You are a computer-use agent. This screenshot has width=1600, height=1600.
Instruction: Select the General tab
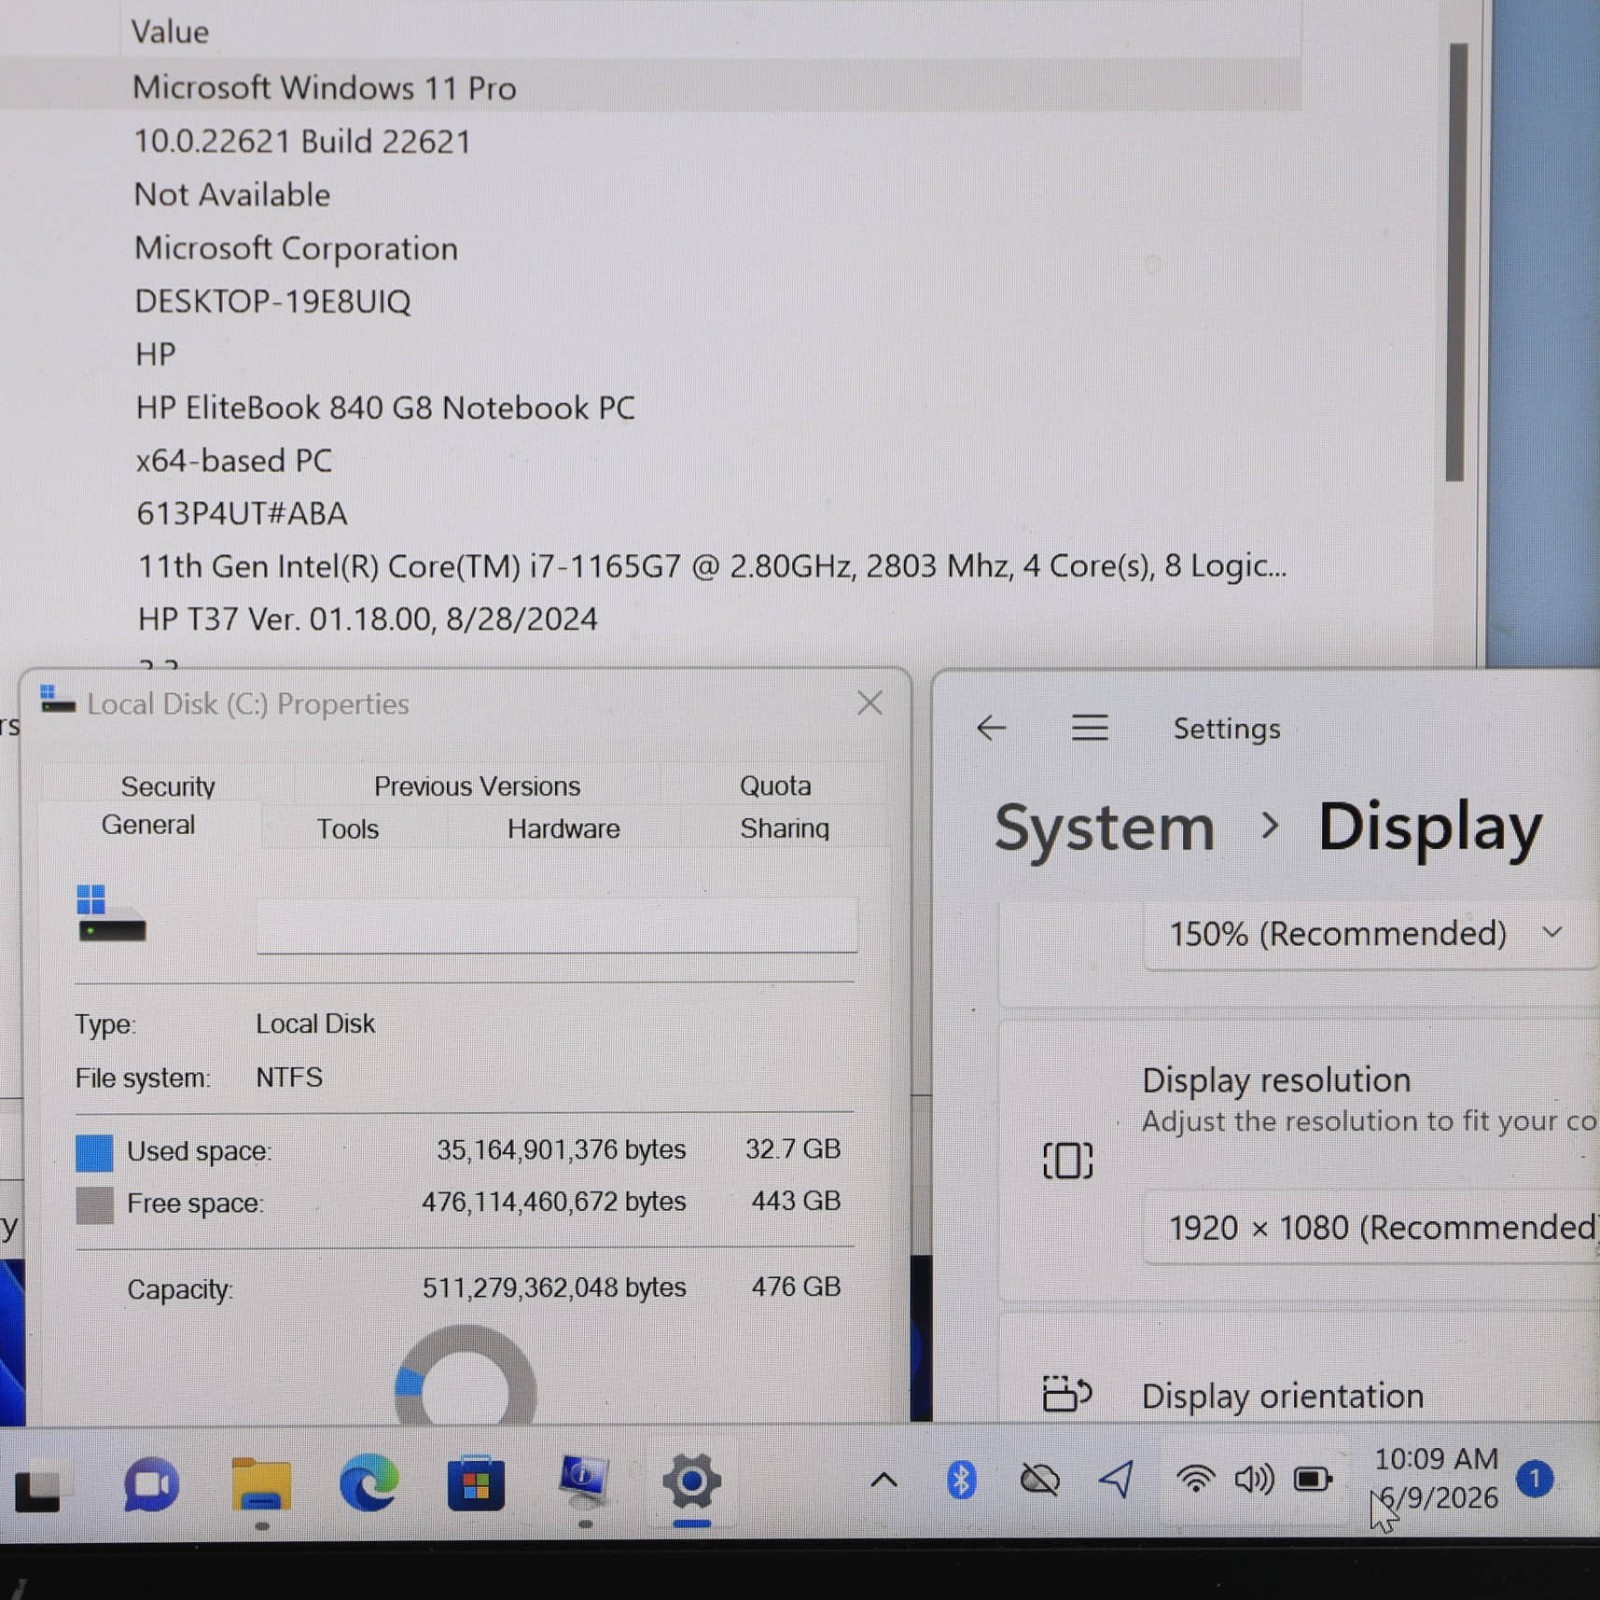(x=148, y=825)
